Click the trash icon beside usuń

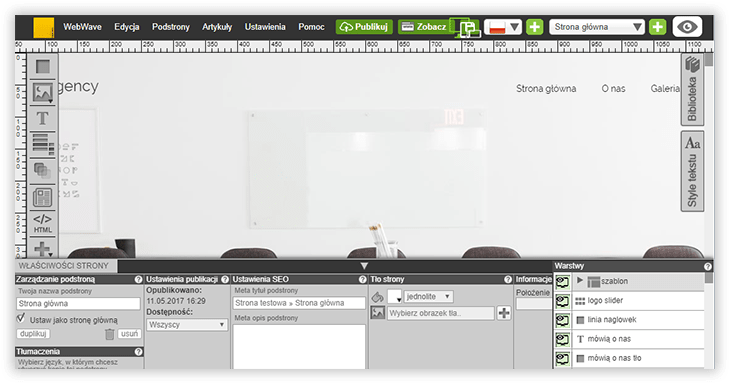coord(109,334)
